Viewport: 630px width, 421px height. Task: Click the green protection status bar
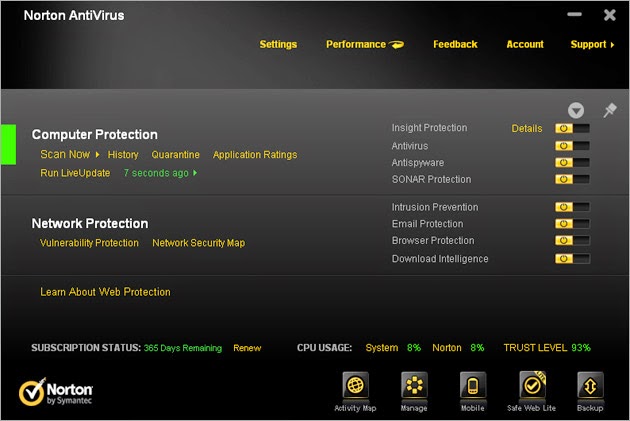[8, 145]
